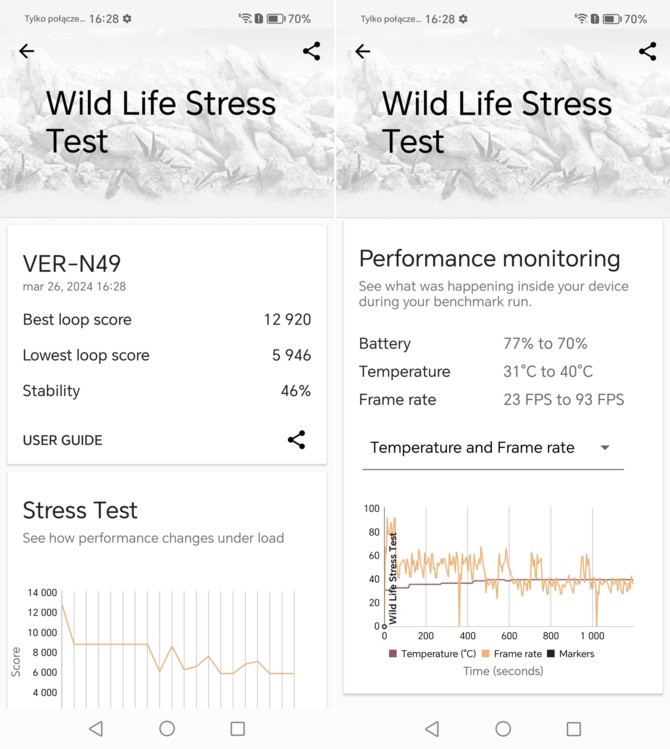Toggle the Markers legend entry
Viewport: 670px width, 749px height.
(x=571, y=653)
